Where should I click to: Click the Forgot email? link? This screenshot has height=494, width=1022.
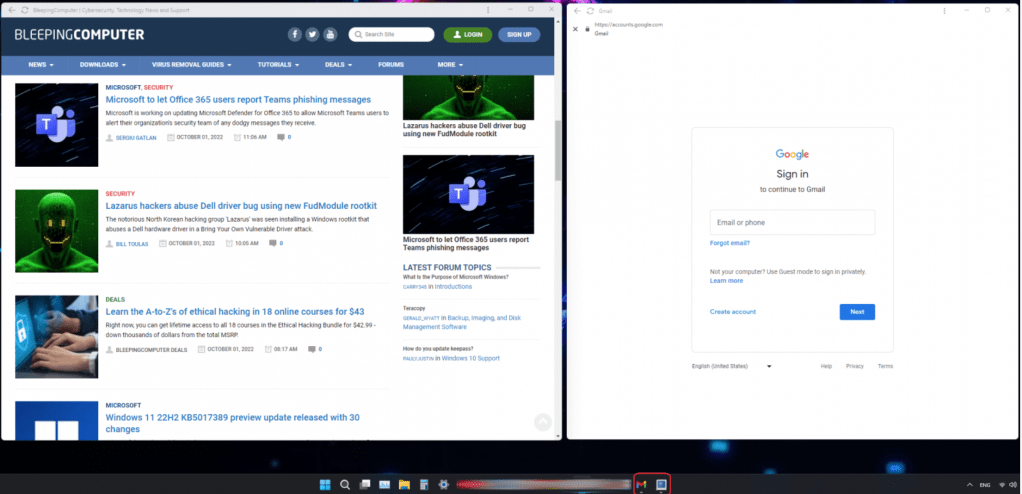pos(729,243)
